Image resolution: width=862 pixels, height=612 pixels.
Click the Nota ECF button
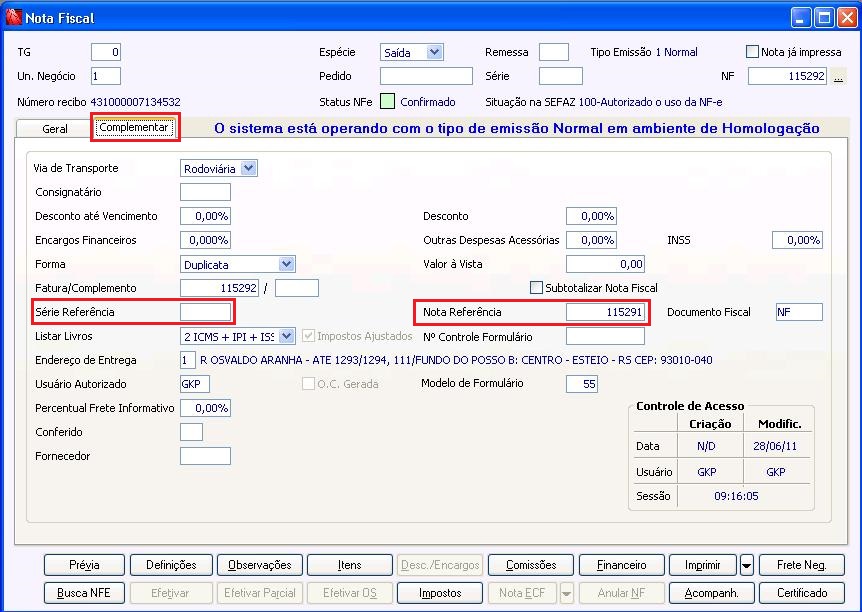coord(522,593)
